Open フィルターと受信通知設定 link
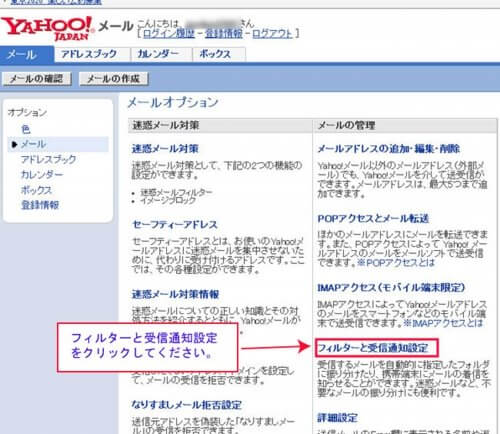The image size is (500, 434). 373,348
